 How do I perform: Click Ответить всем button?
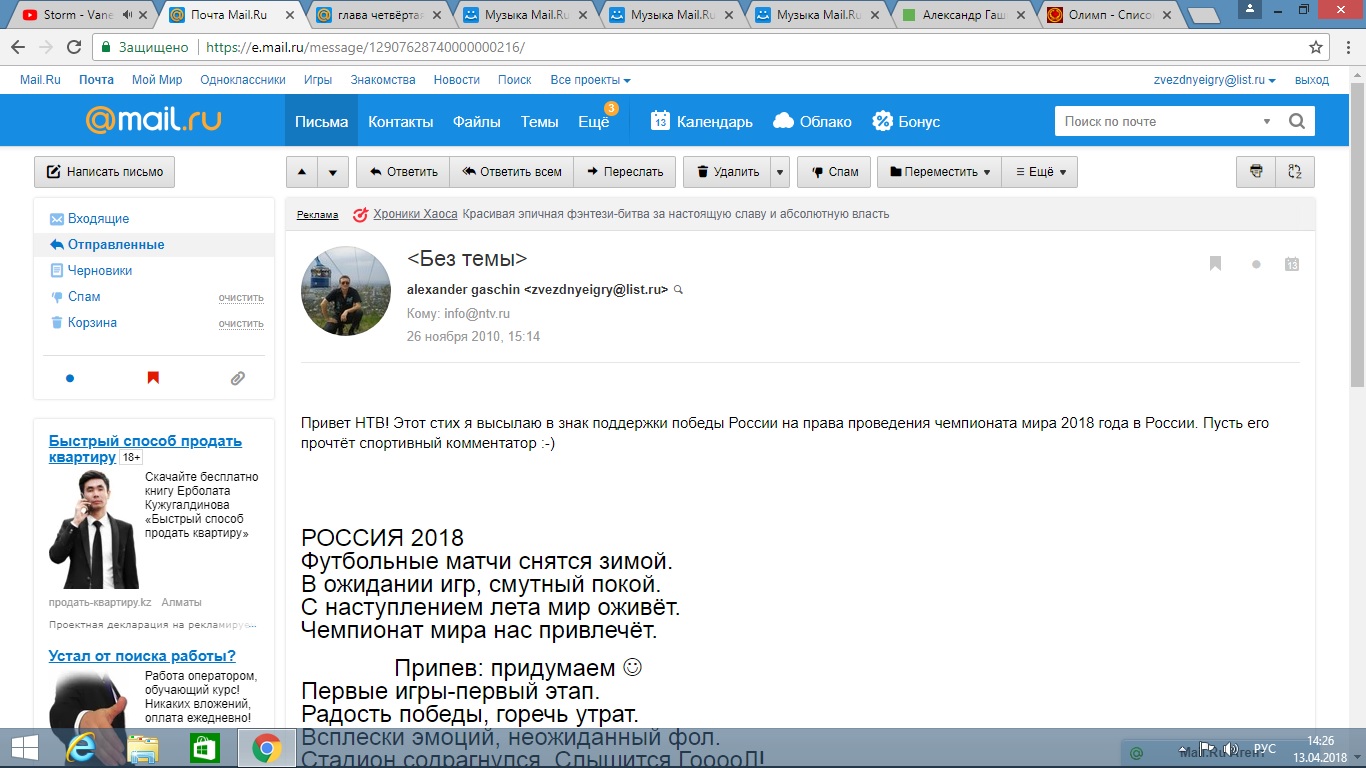(512, 172)
